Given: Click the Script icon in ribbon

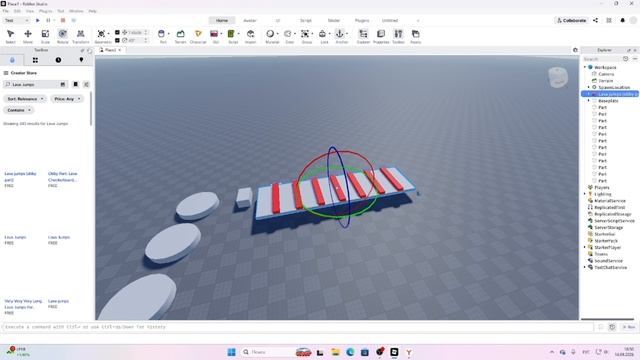Looking at the screenshot, I should pos(231,34).
